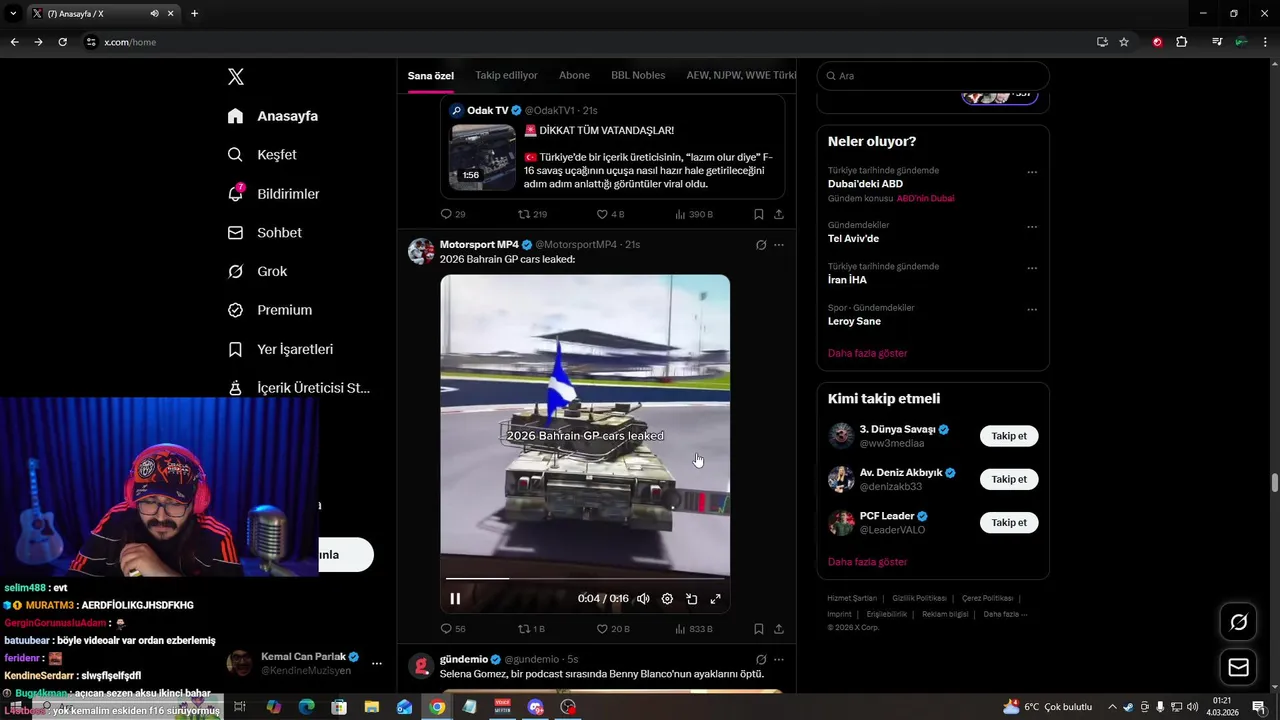The width and height of the screenshot is (1280, 720).
Task: Reload the page
Action: pos(62,42)
